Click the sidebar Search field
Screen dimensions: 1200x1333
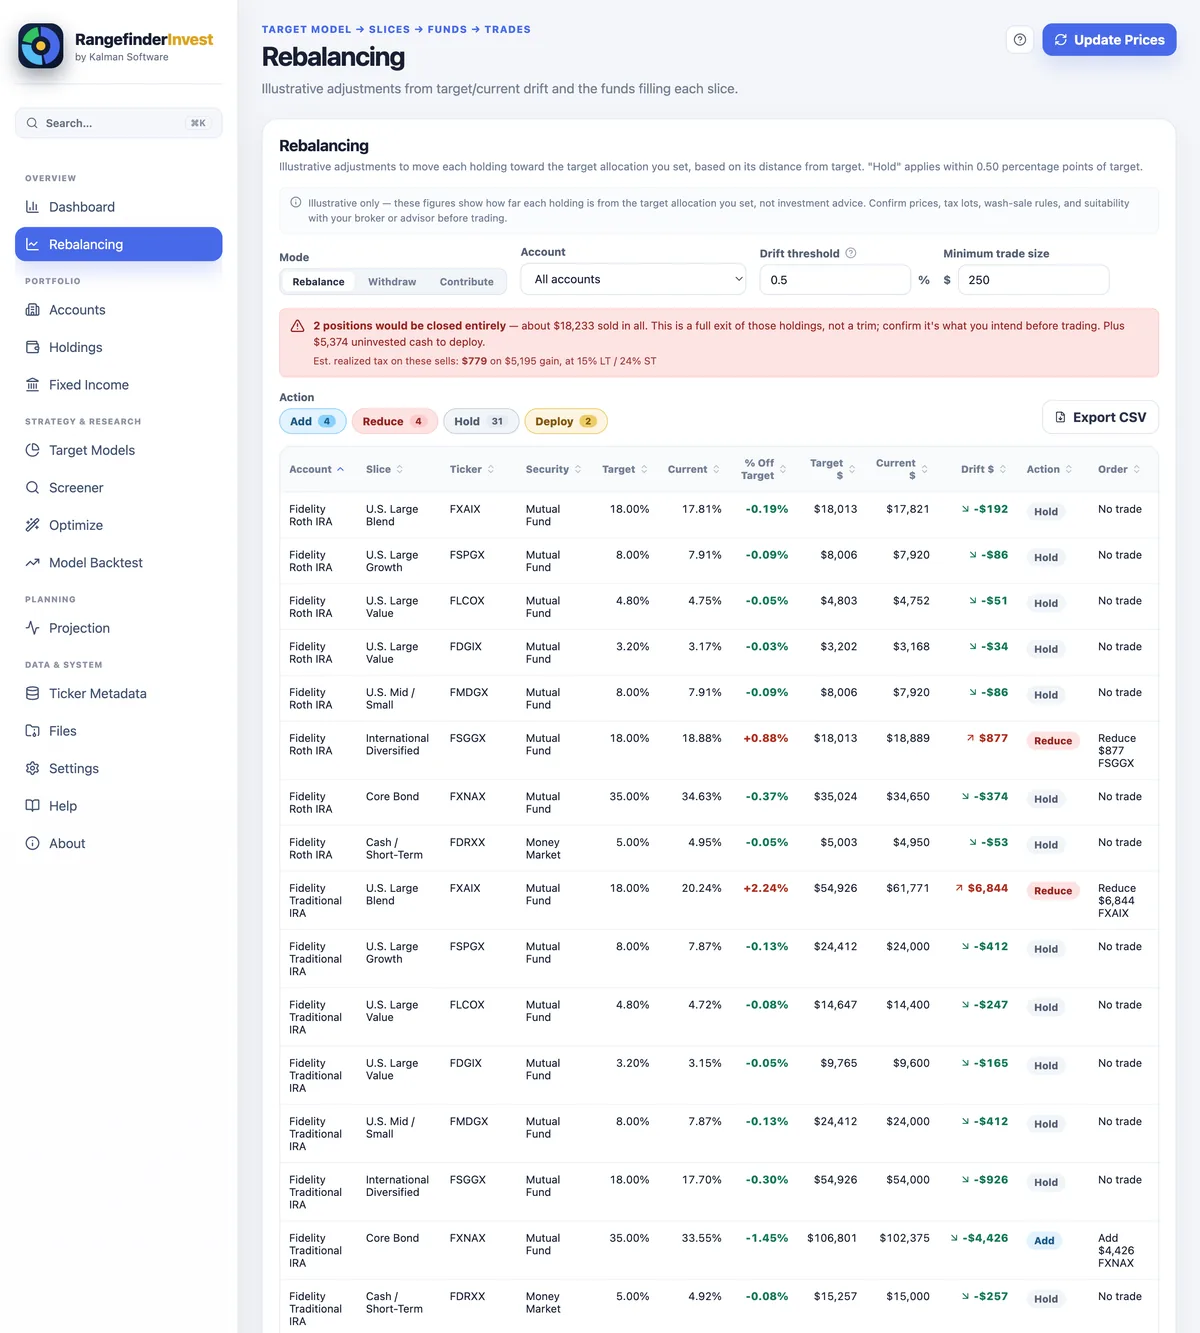119,123
